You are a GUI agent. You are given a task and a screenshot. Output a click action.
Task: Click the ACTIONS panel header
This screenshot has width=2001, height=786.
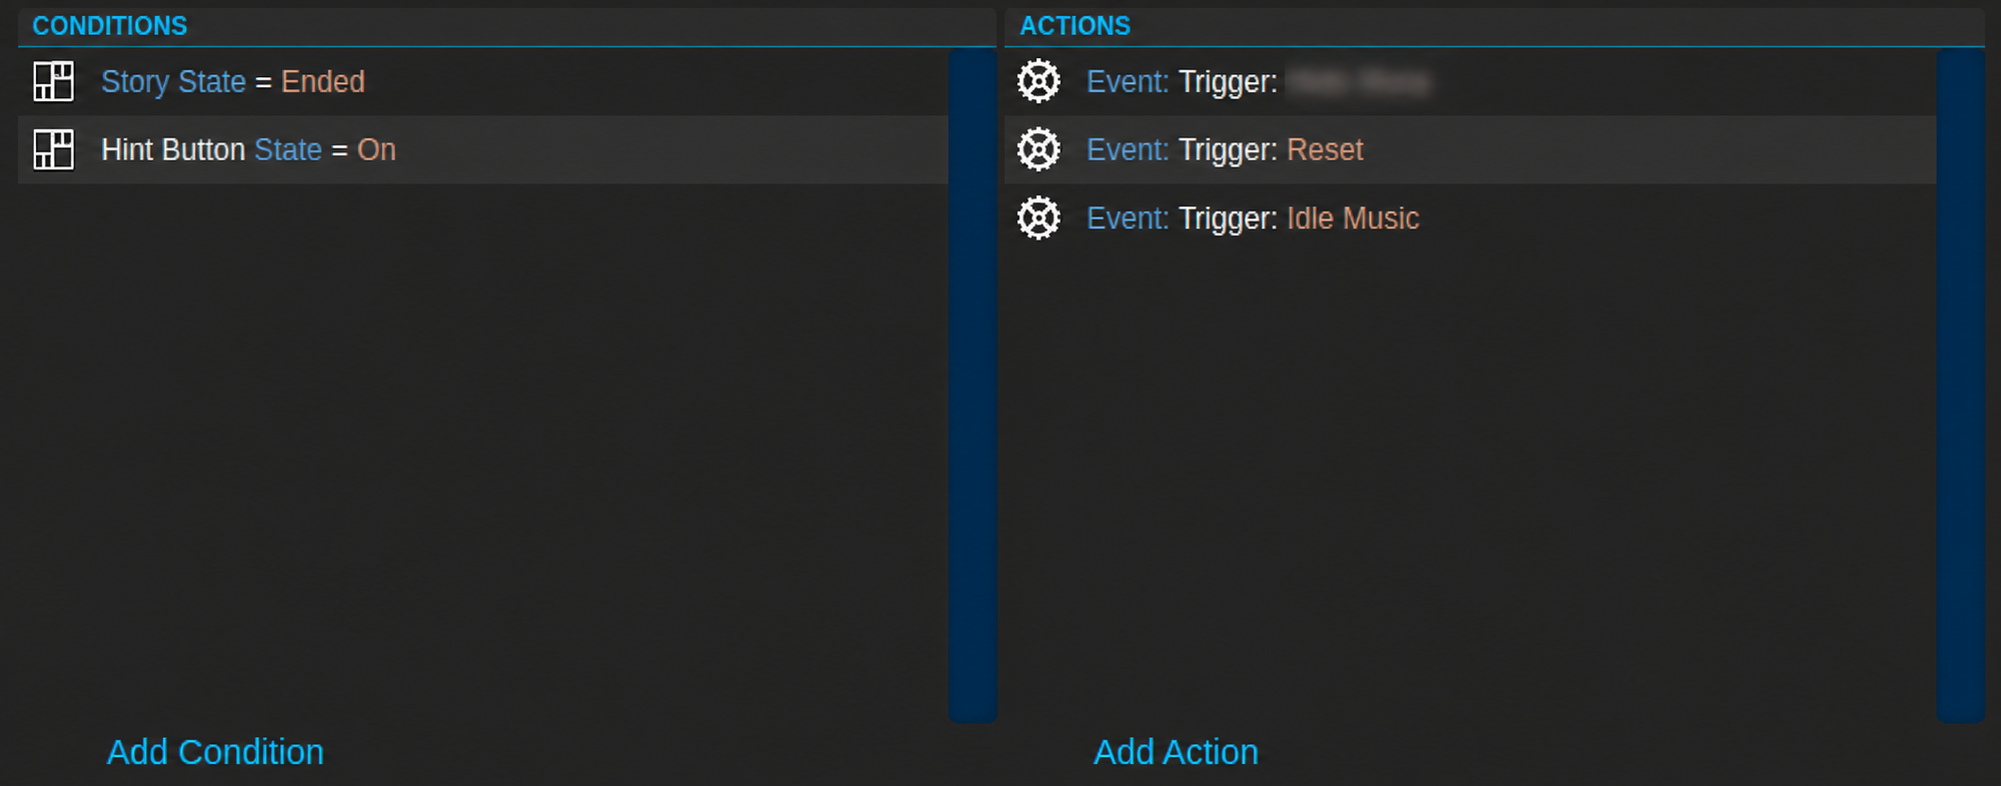[x=1075, y=26]
